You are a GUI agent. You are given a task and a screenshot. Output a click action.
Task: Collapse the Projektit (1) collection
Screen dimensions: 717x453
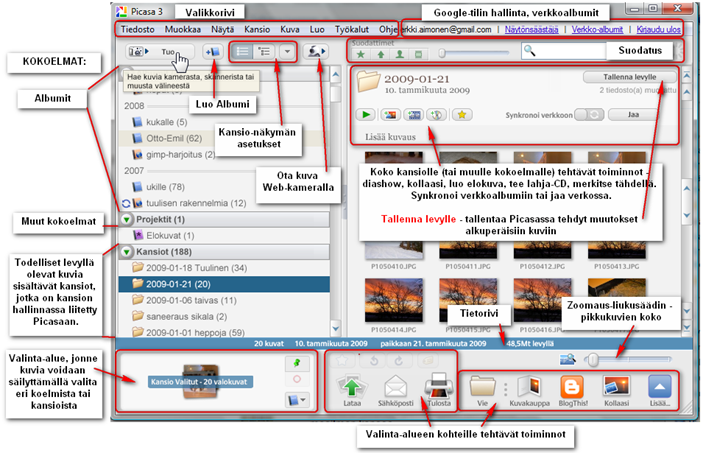pos(127,219)
